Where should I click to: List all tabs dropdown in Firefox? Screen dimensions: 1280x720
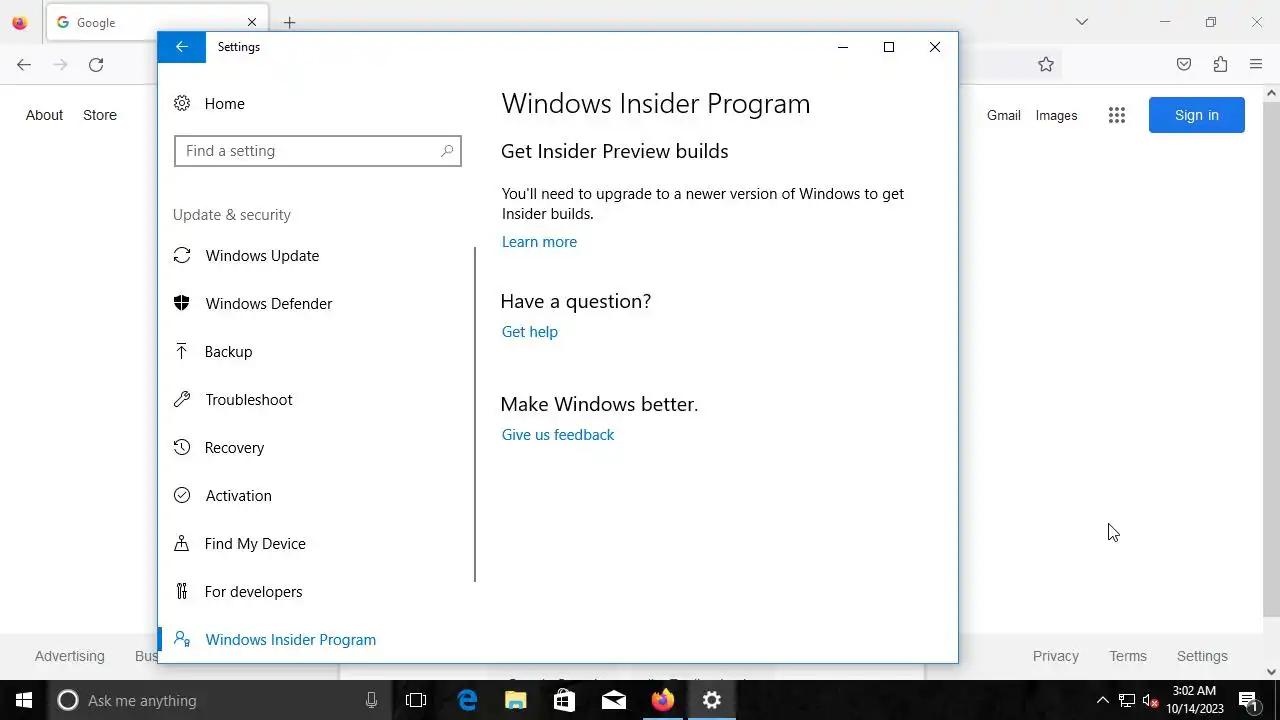1082,22
